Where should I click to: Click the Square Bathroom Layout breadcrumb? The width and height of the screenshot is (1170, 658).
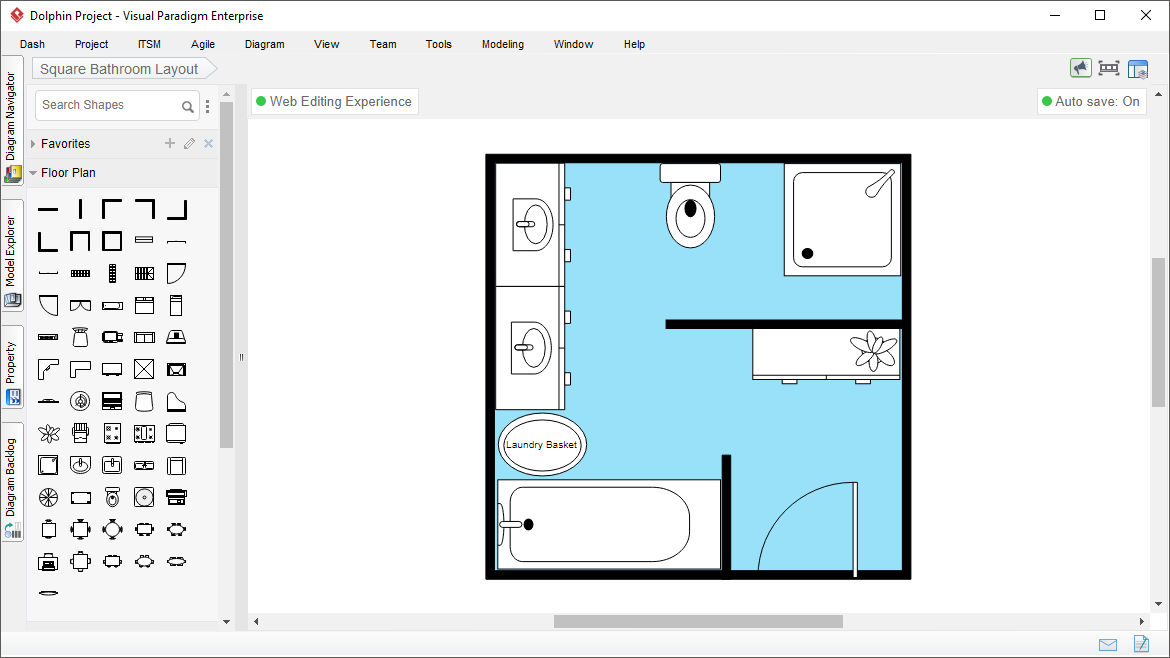[120, 69]
